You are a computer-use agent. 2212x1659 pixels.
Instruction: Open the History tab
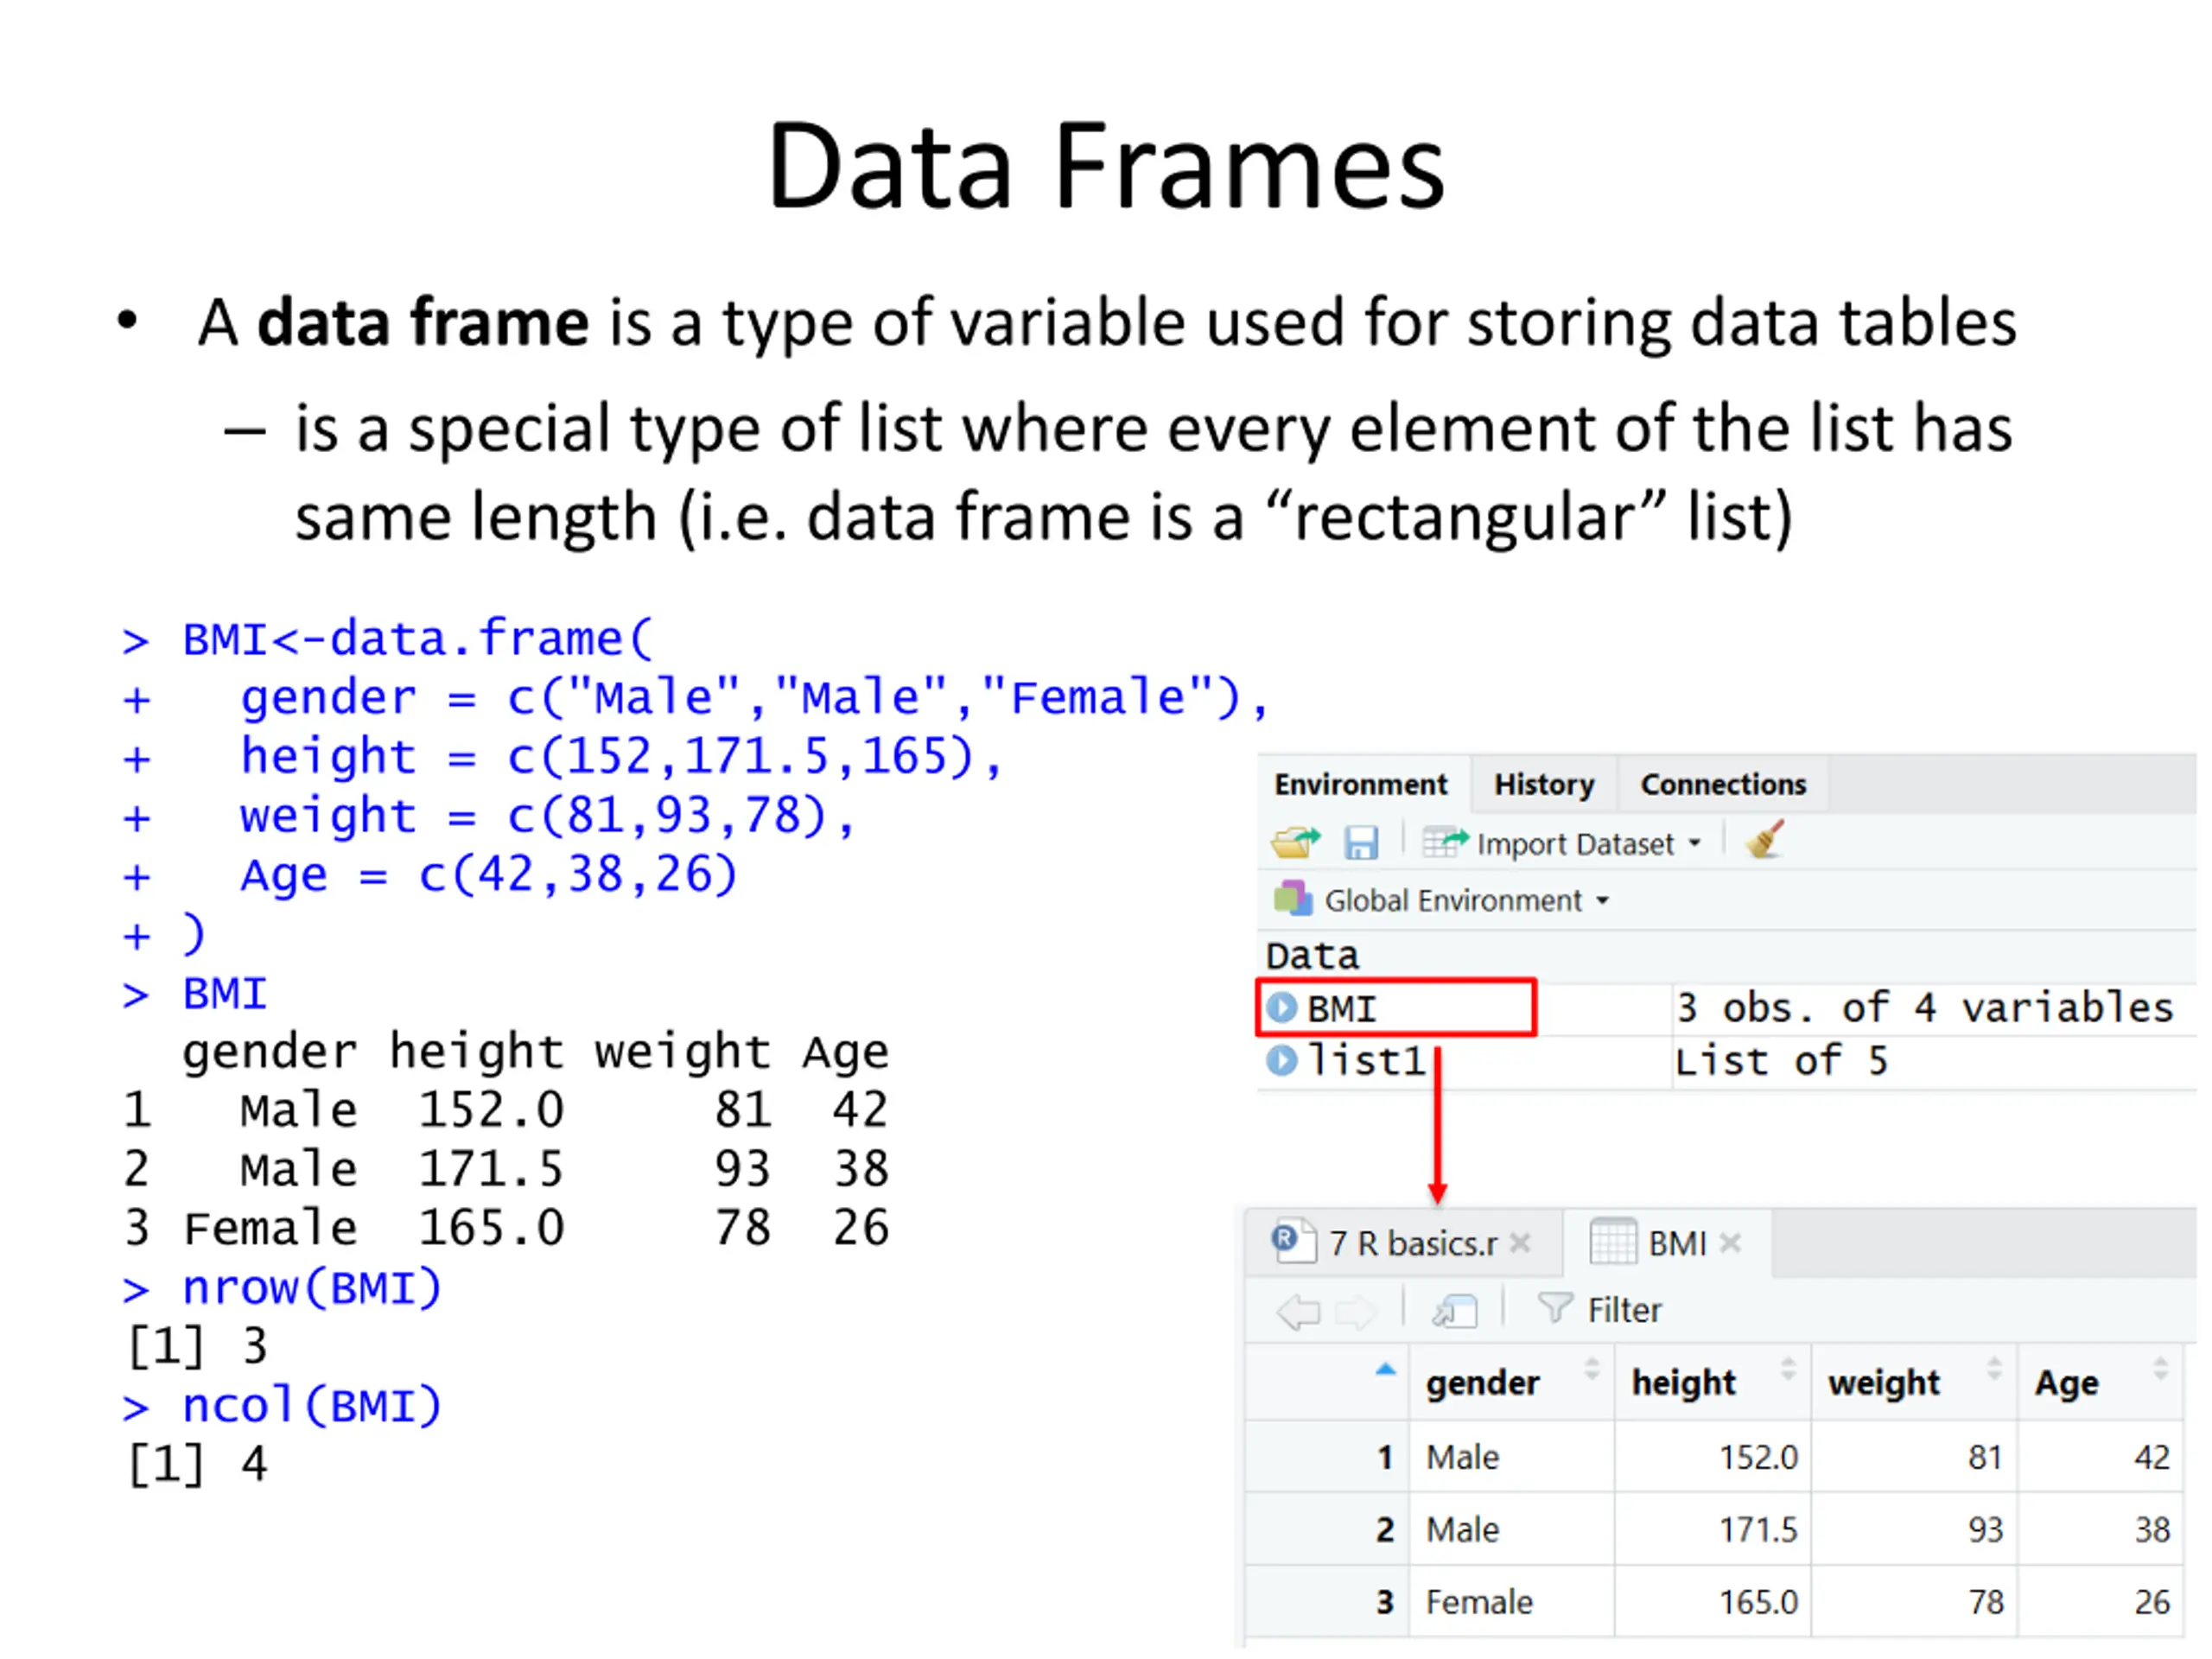coord(1544,785)
